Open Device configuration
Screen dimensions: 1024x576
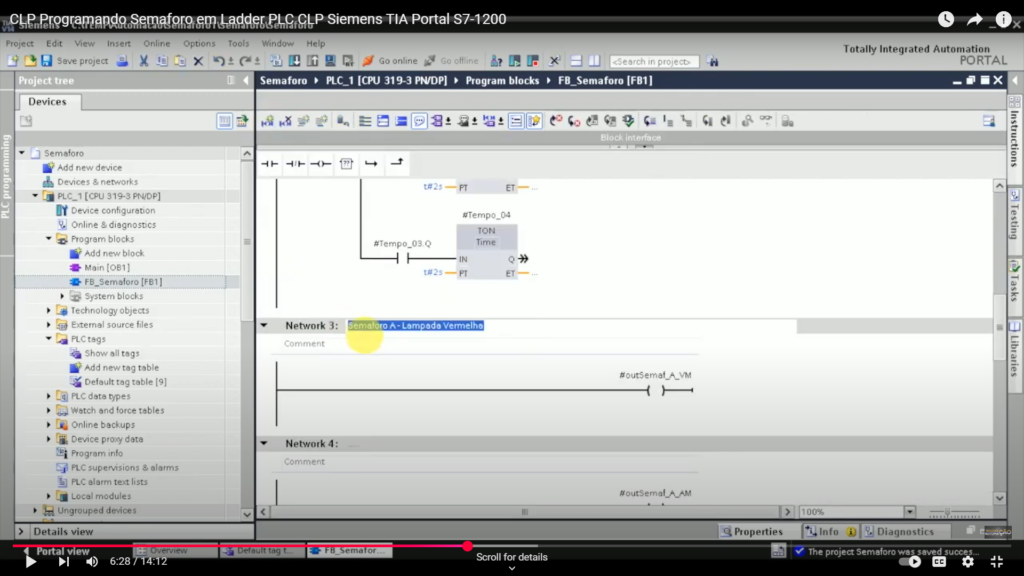tap(113, 210)
